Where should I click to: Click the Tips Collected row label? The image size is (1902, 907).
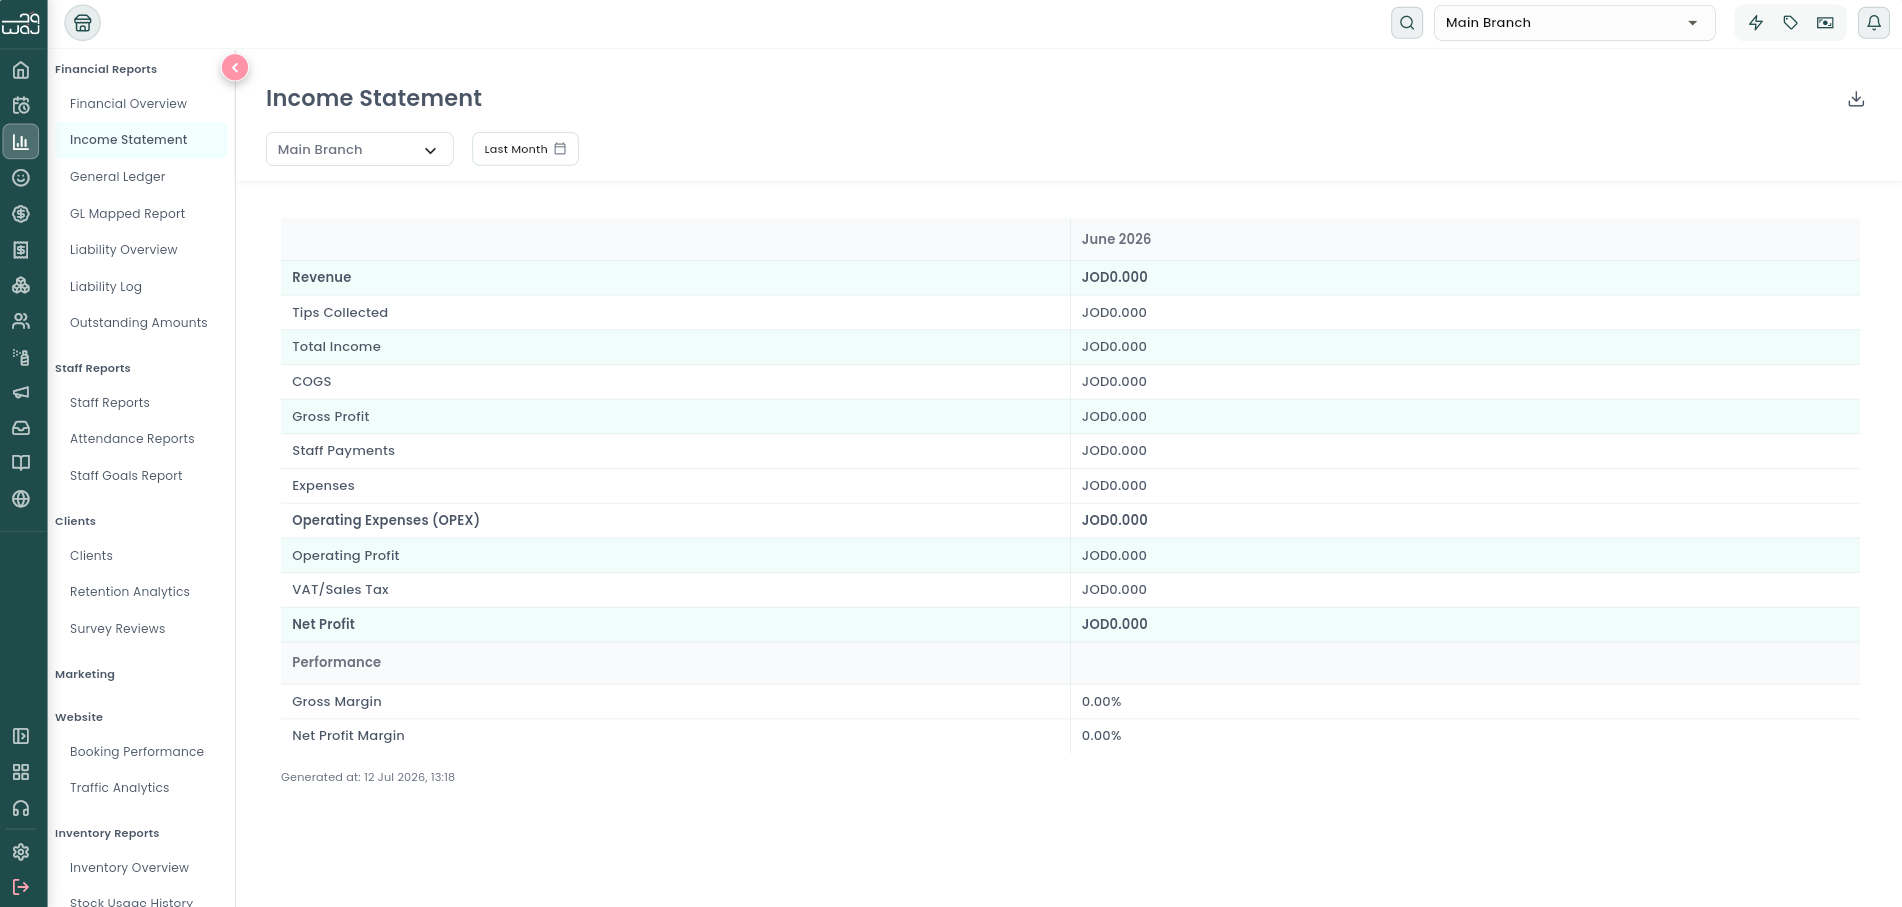click(340, 313)
